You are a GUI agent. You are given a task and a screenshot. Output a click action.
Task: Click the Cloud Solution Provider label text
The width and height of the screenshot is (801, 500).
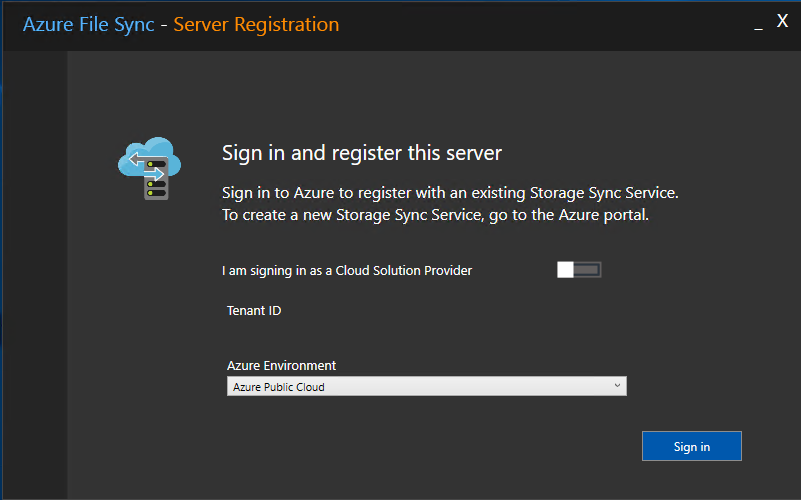347,270
